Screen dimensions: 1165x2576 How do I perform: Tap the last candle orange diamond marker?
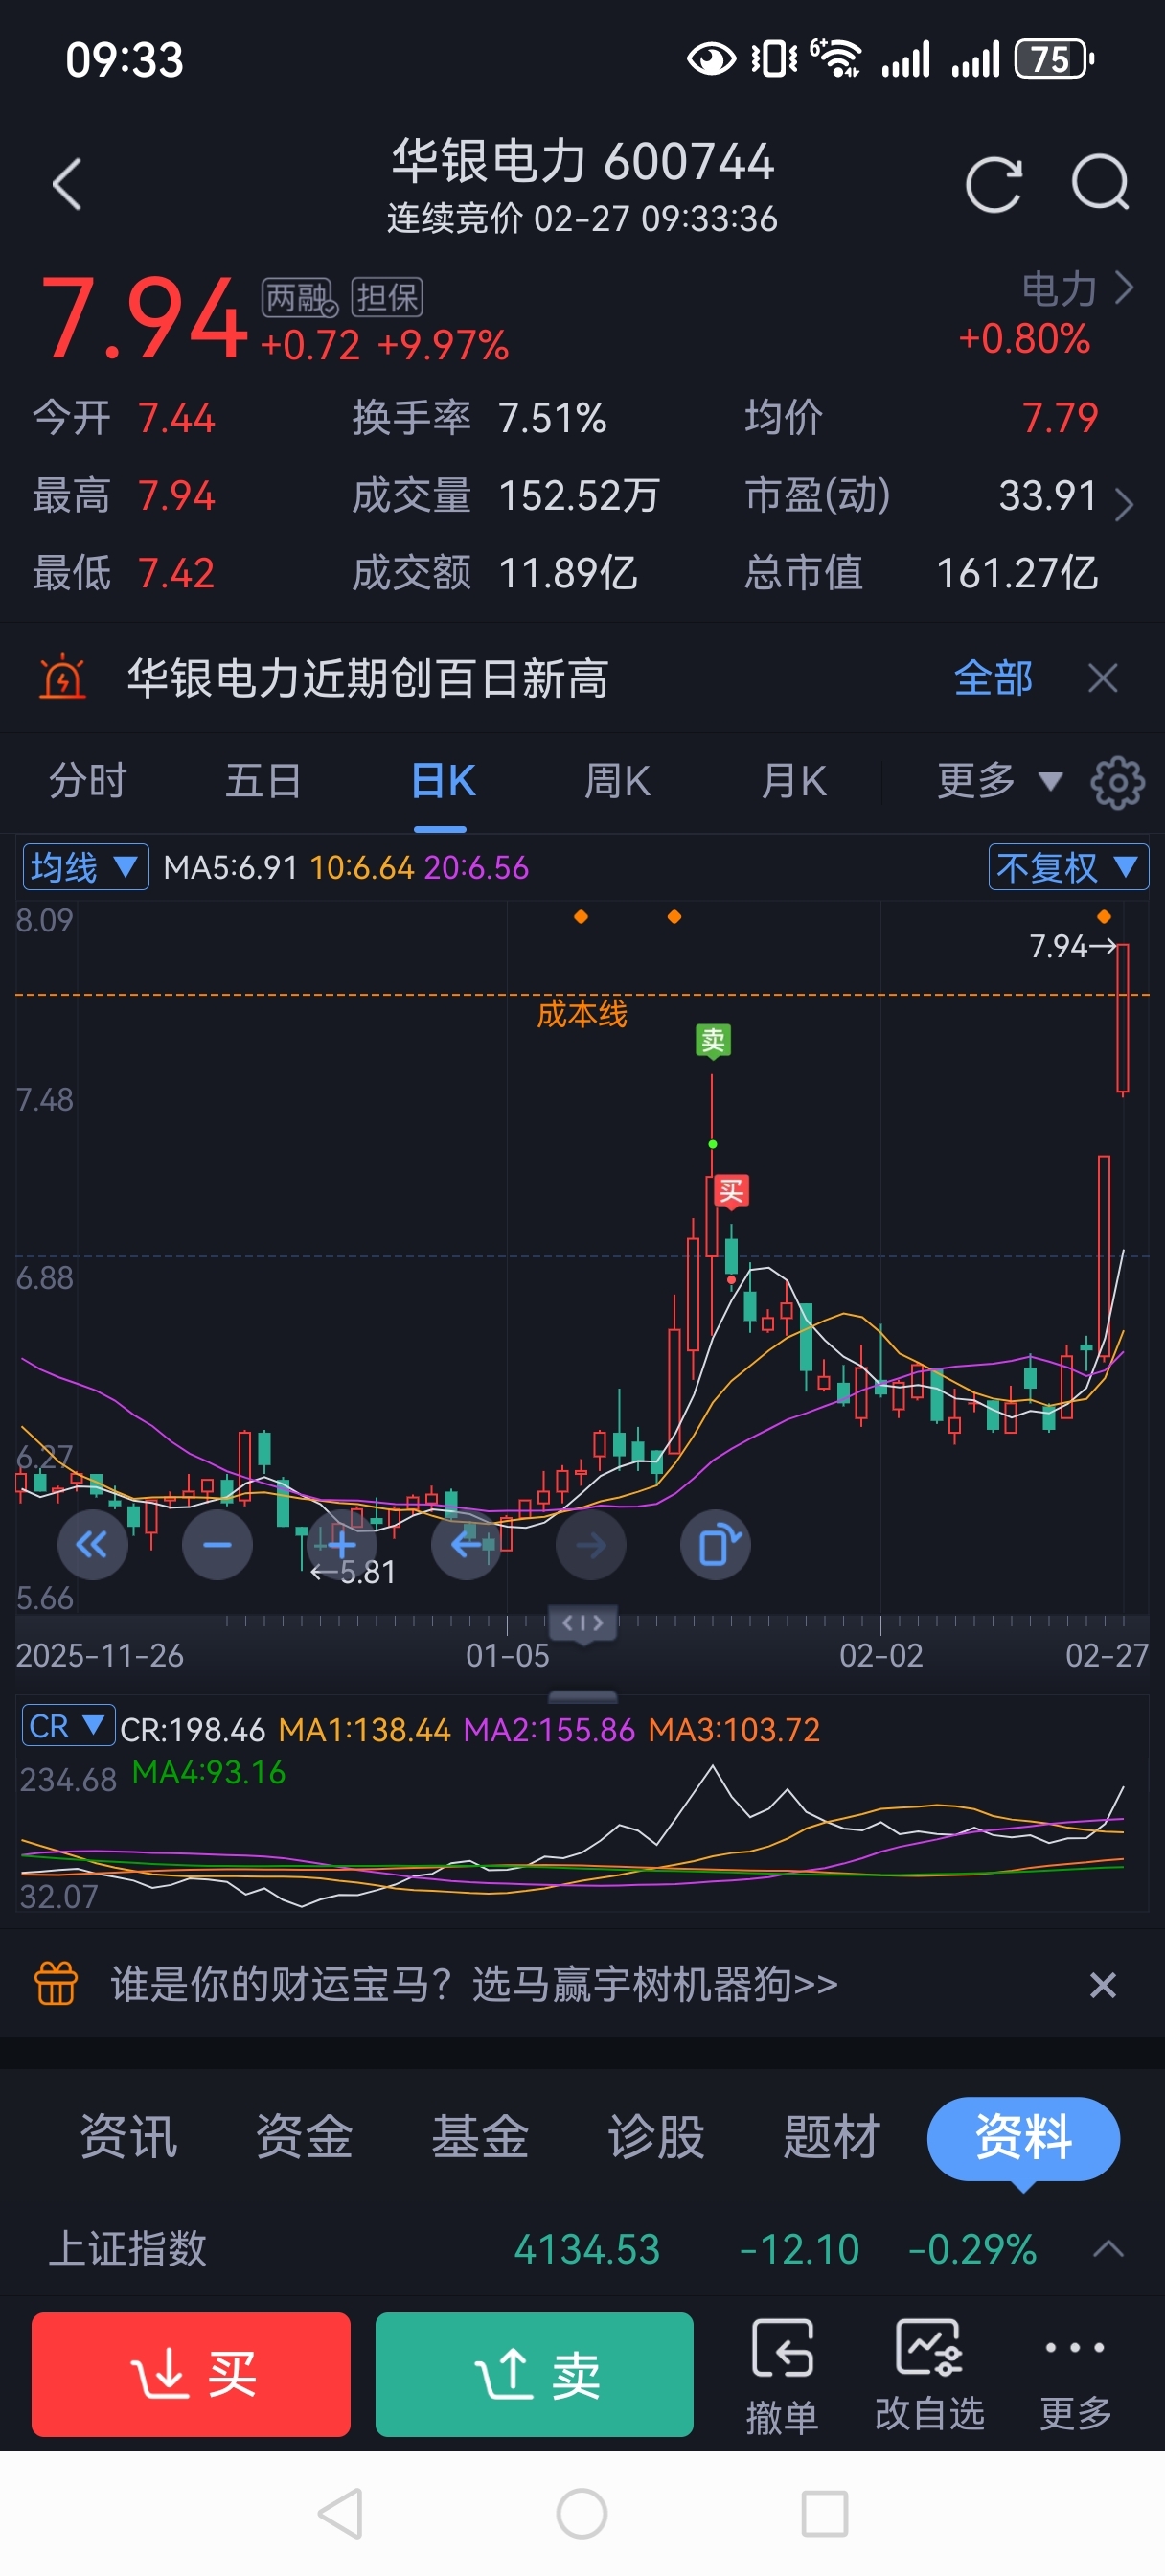point(1104,916)
